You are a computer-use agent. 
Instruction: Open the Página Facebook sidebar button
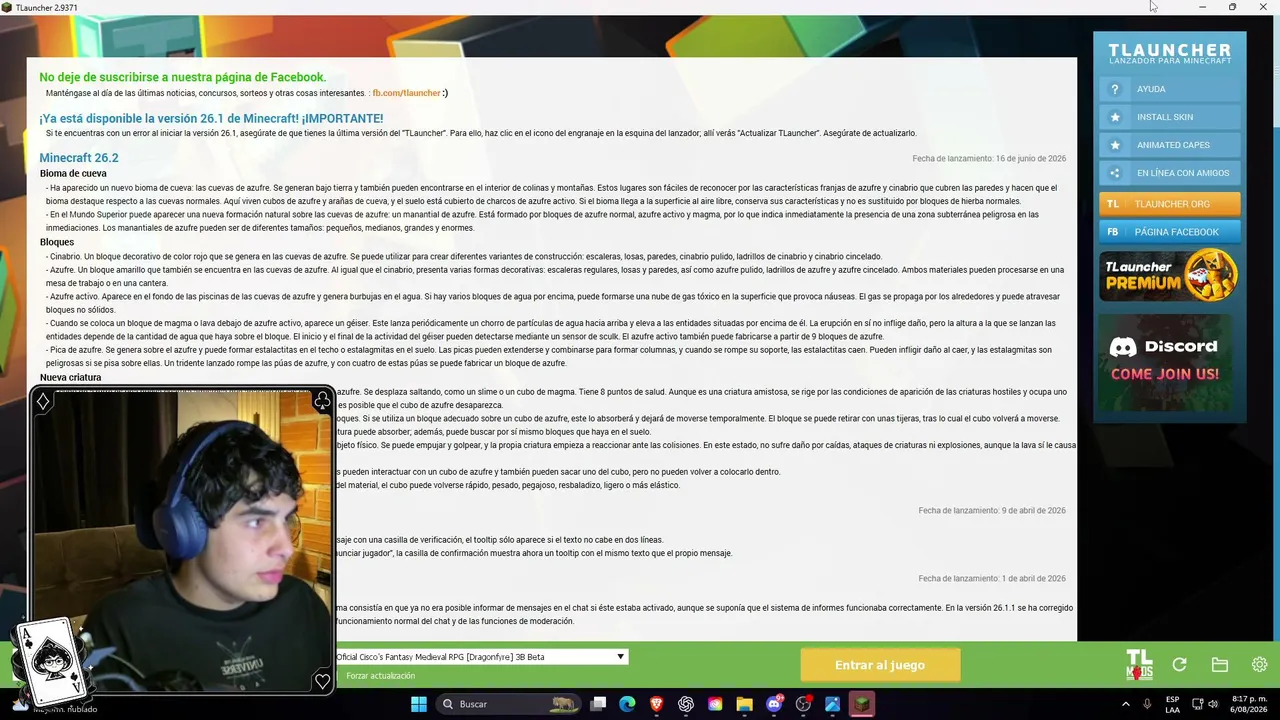point(1170,232)
